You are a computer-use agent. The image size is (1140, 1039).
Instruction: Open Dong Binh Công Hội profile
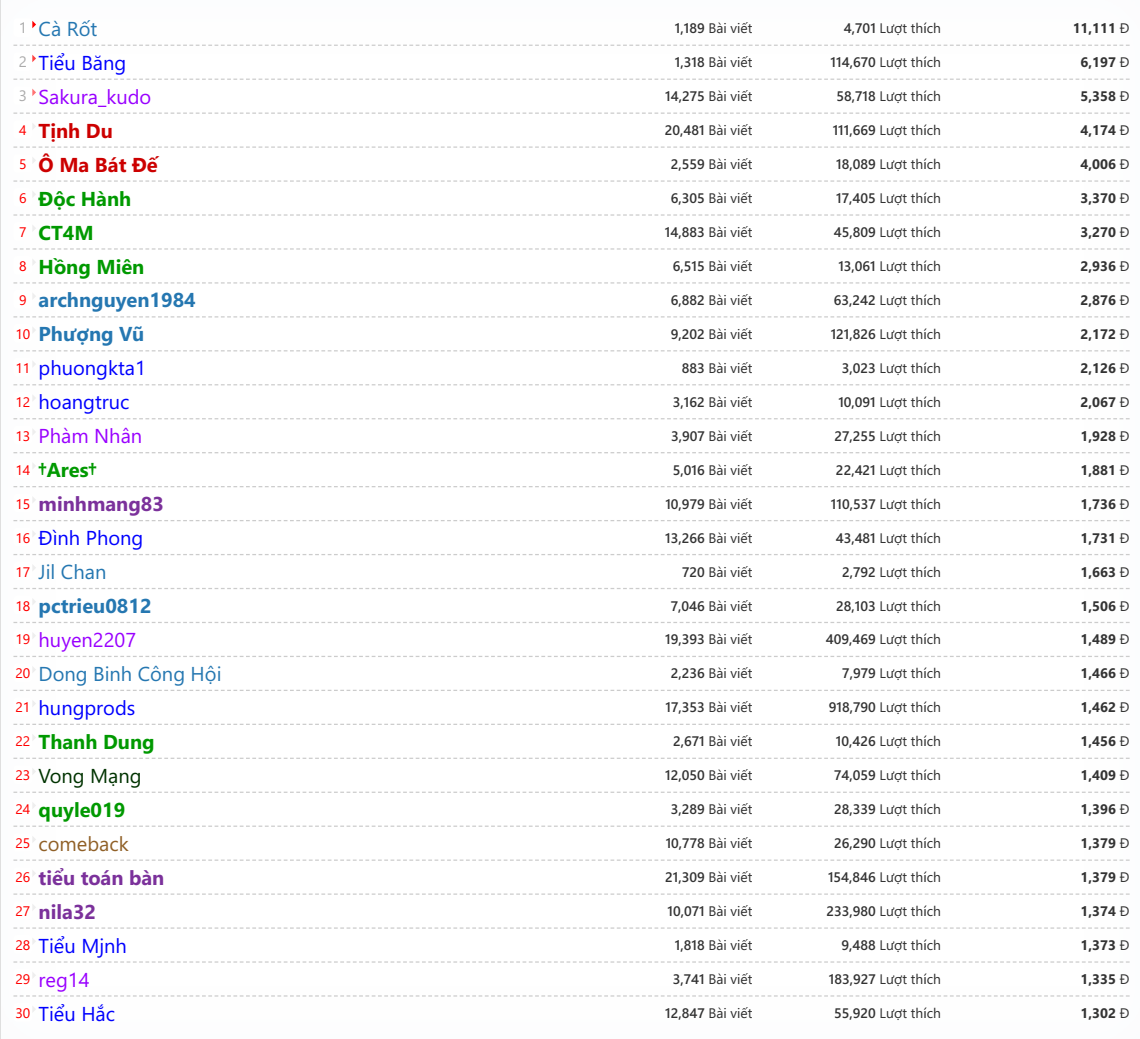pyautogui.click(x=130, y=674)
